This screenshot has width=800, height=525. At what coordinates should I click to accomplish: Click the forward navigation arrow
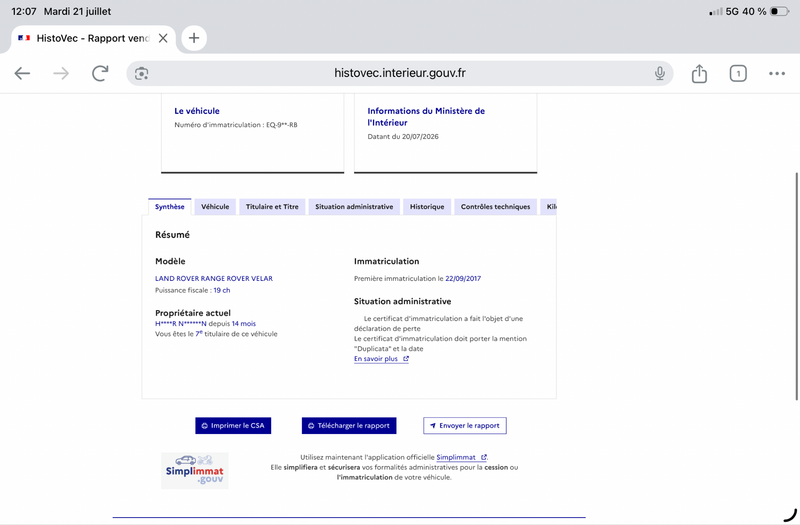[61, 73]
